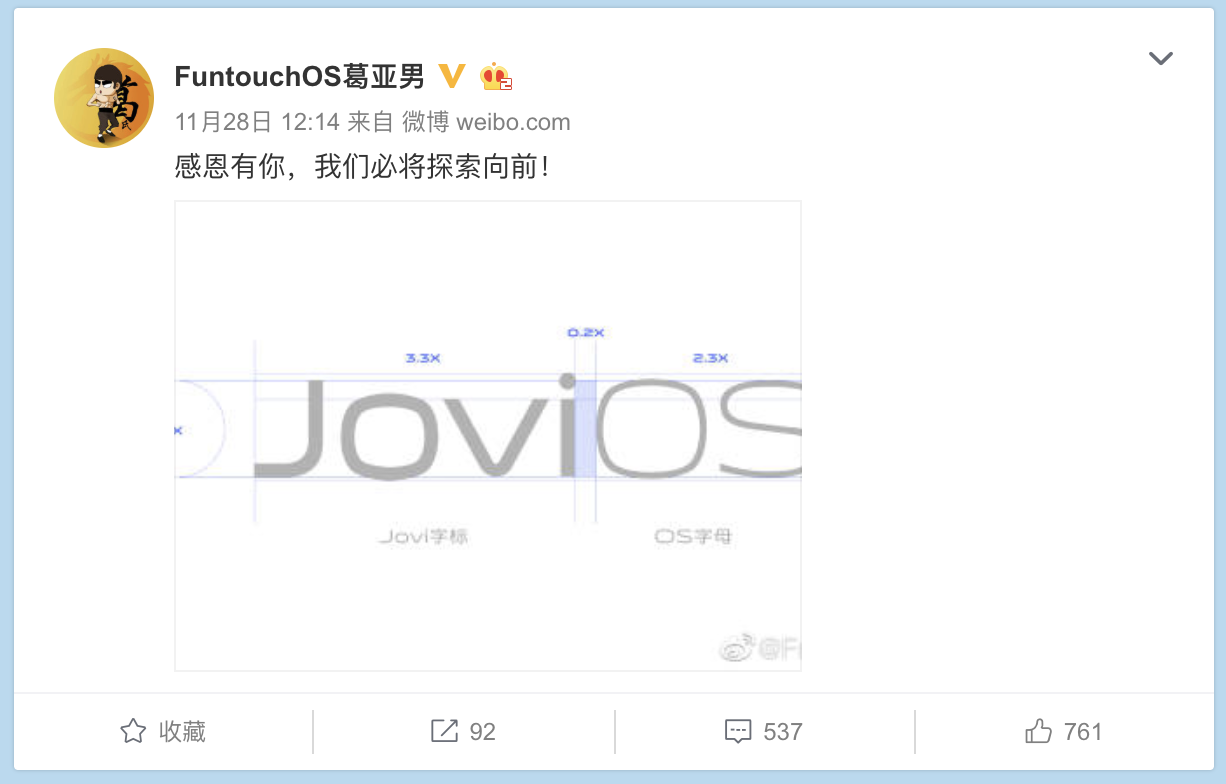Click the star favorite icon
Viewport: 1226px width, 784px height.
click(x=133, y=731)
